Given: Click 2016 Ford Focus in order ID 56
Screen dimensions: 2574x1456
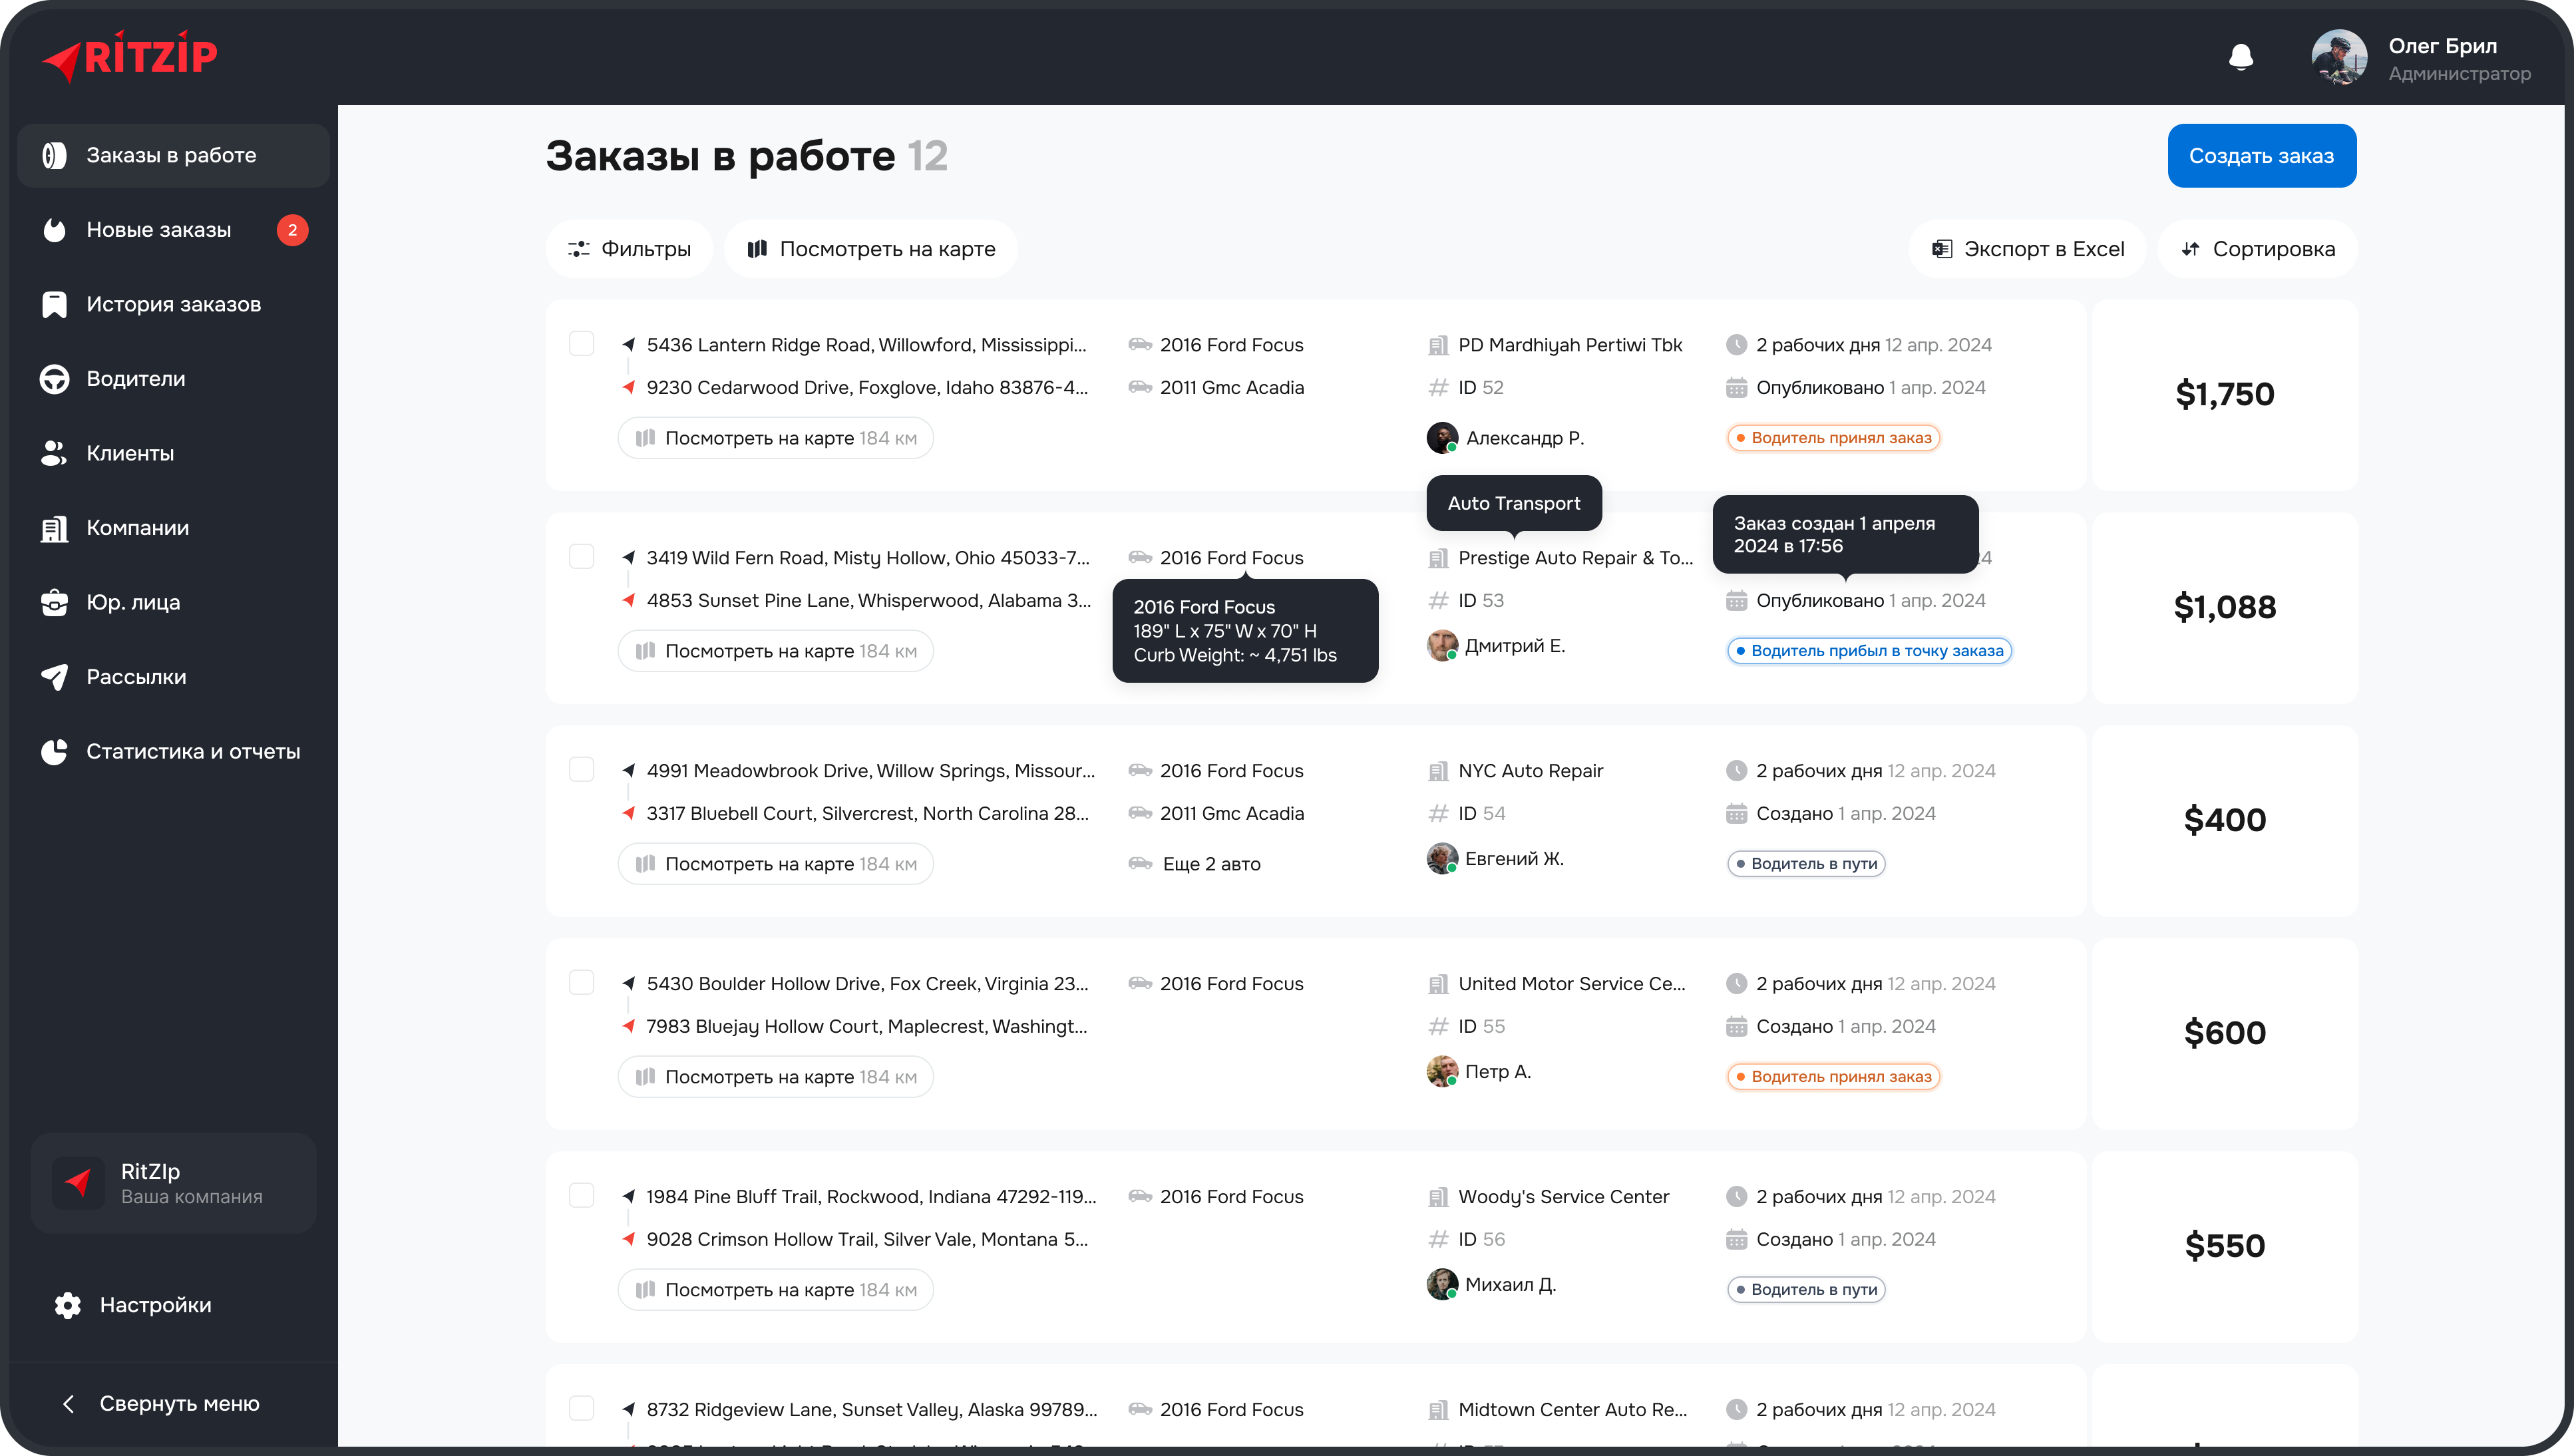Looking at the screenshot, I should (1231, 1197).
